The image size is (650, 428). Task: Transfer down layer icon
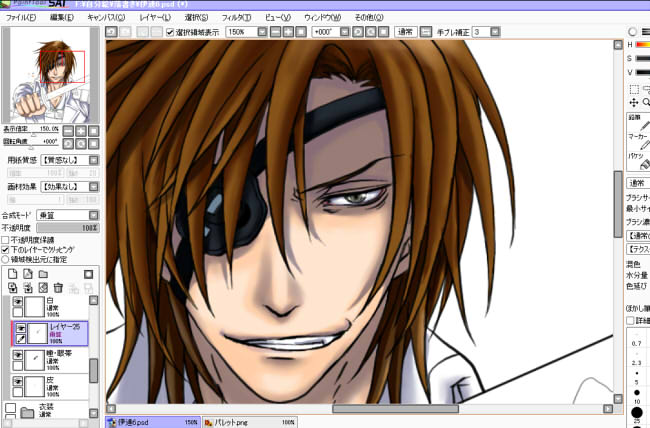pyautogui.click(x=12, y=288)
